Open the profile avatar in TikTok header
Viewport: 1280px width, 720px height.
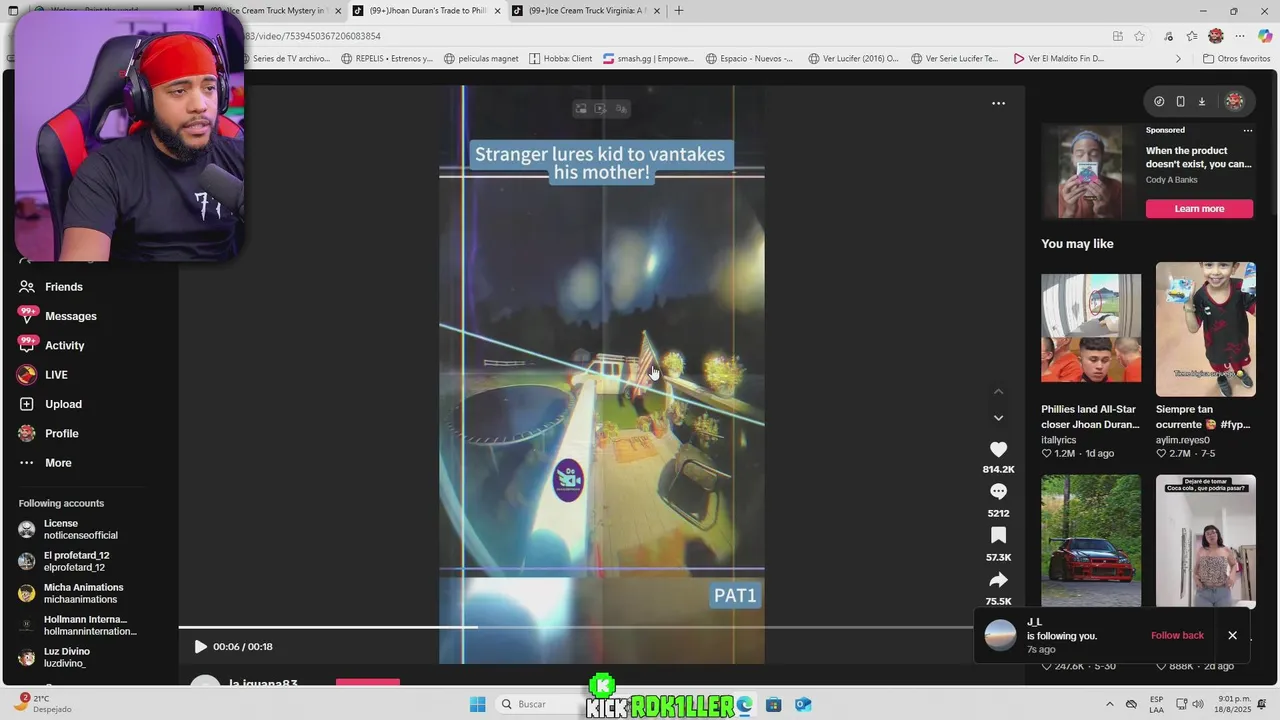click(x=1234, y=101)
